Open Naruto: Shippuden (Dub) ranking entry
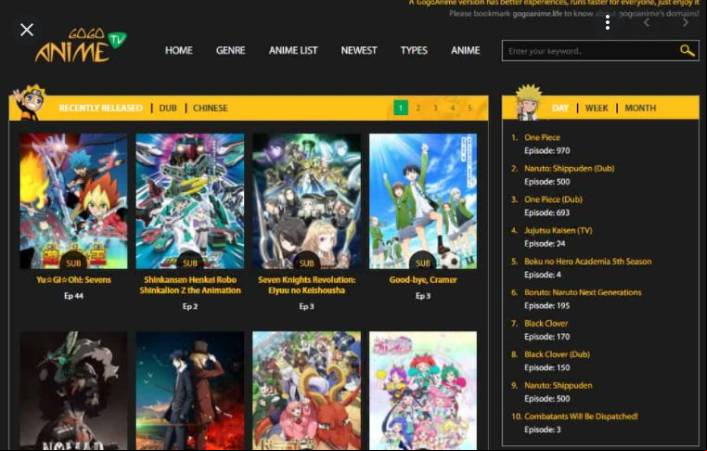The width and height of the screenshot is (707, 451). [x=569, y=169]
